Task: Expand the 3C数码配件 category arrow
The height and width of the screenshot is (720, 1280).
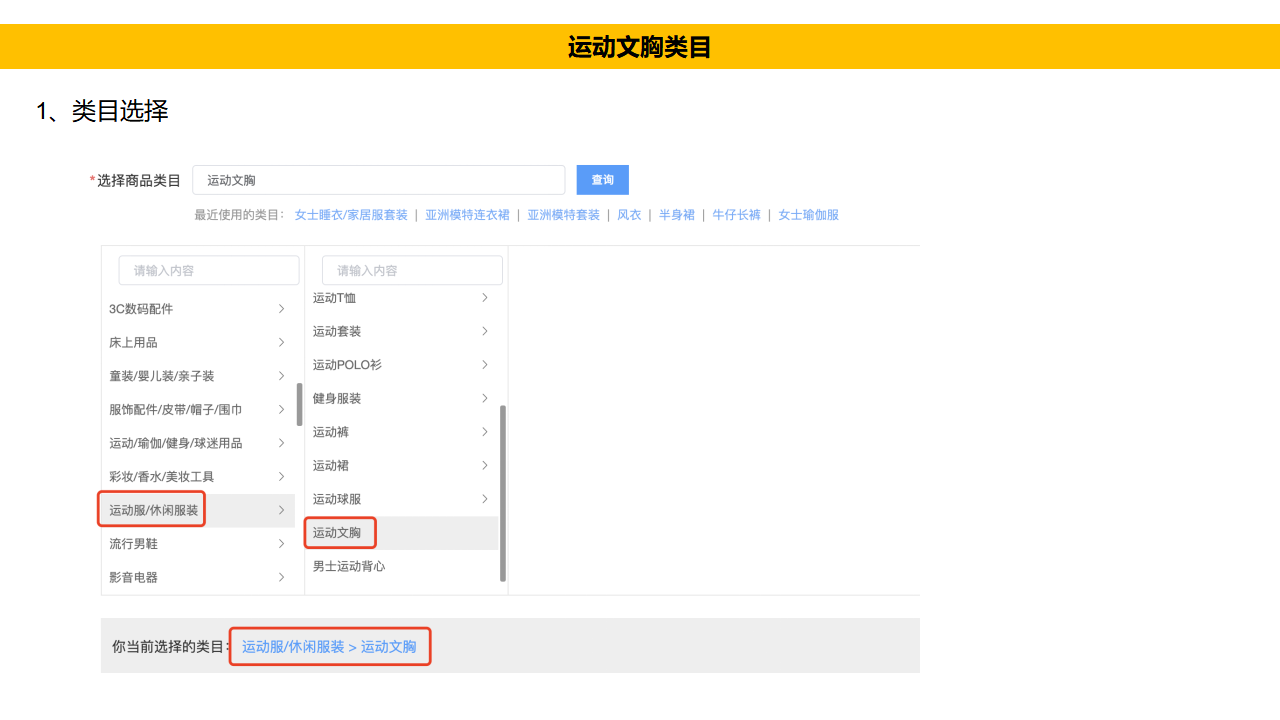Action: point(281,309)
